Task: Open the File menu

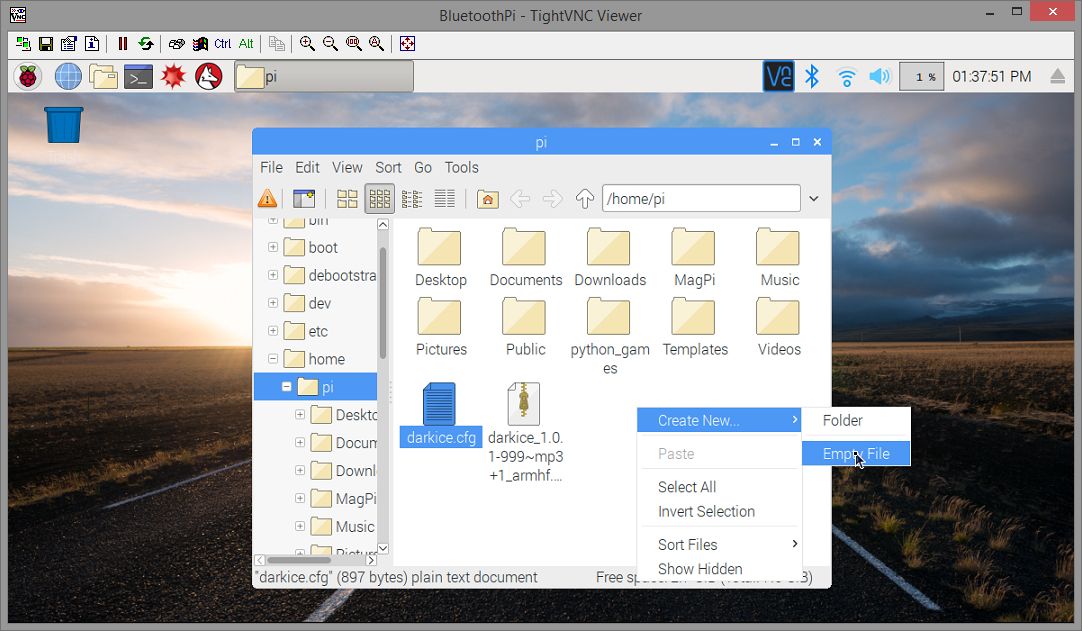Action: [271, 168]
